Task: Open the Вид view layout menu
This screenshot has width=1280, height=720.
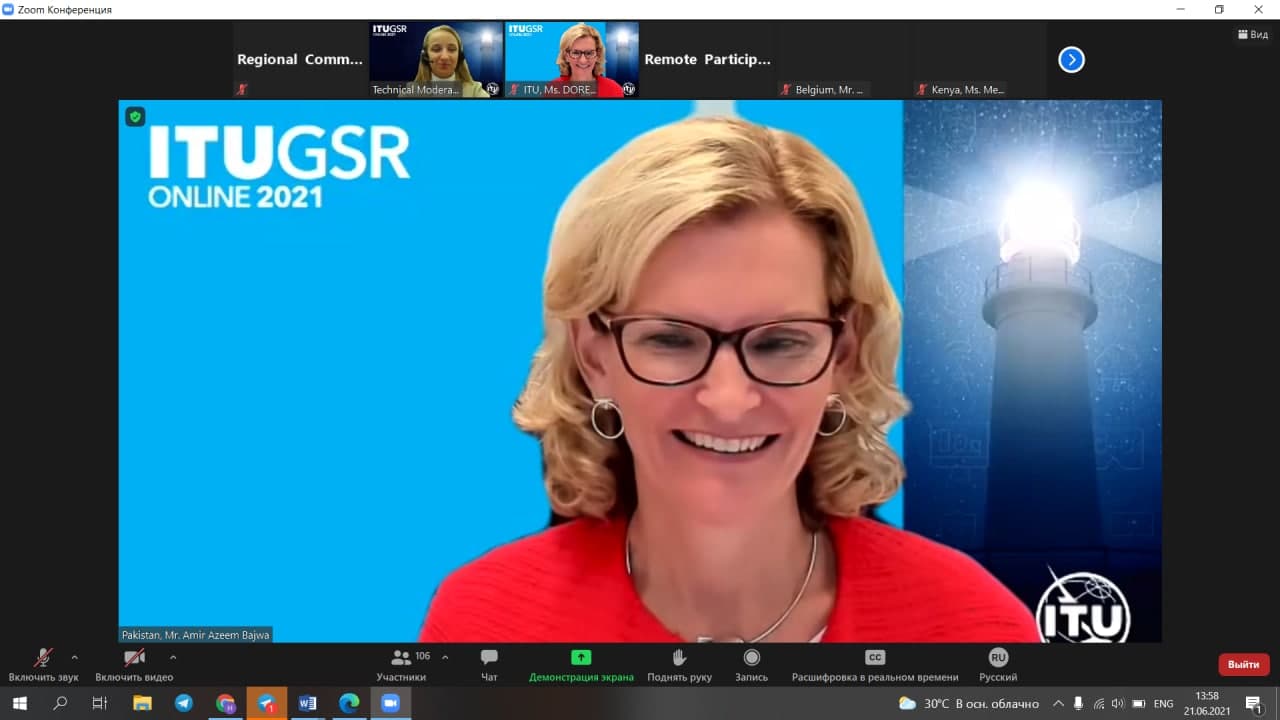Action: [x=1253, y=34]
